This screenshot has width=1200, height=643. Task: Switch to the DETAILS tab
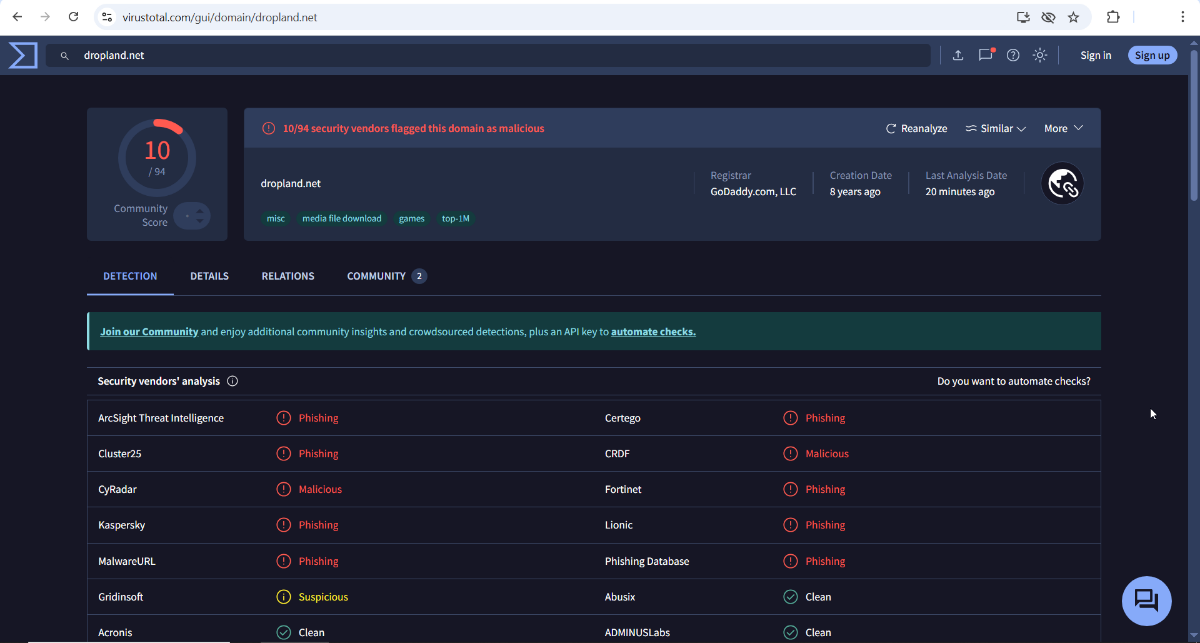(x=209, y=276)
